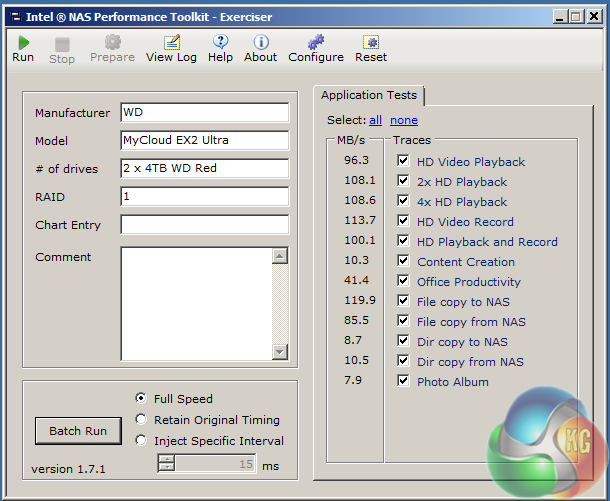This screenshot has width=610, height=501.
Task: Select the Retain Original Timing option
Action: (141, 420)
